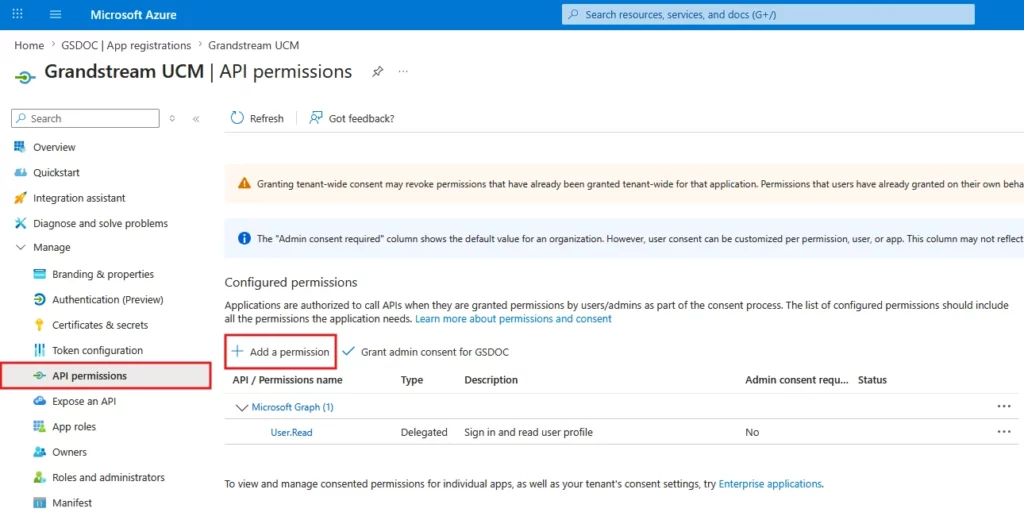This screenshot has height=520, width=1024.
Task: Click the Type column header
Action: pyautogui.click(x=412, y=380)
